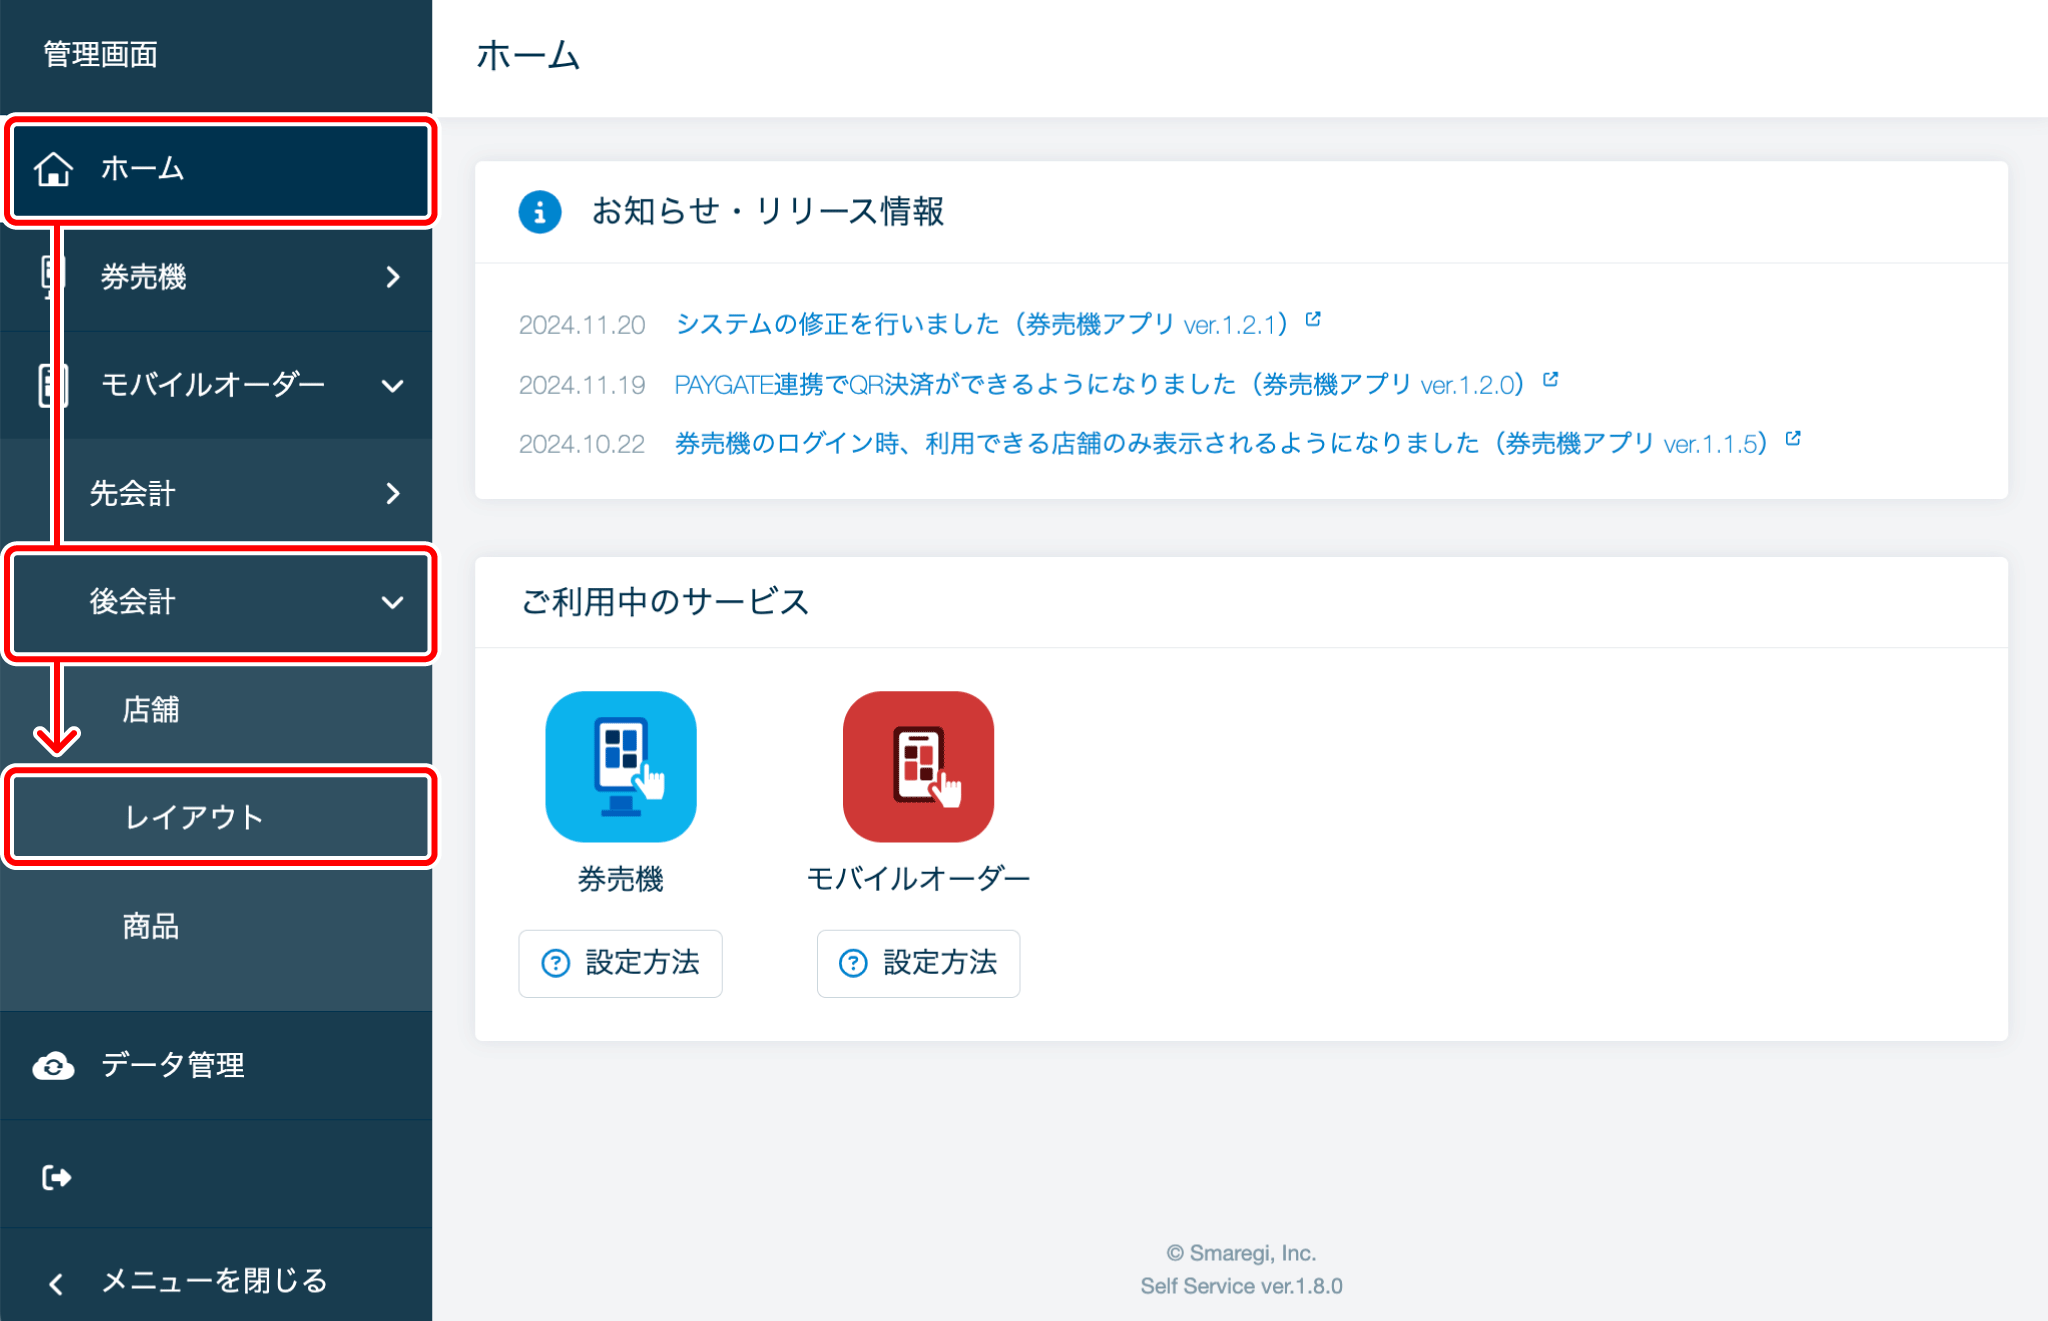Click external link icon after ver.1.1.5 notice
Viewport: 2048px width, 1321px height.
point(1793,439)
